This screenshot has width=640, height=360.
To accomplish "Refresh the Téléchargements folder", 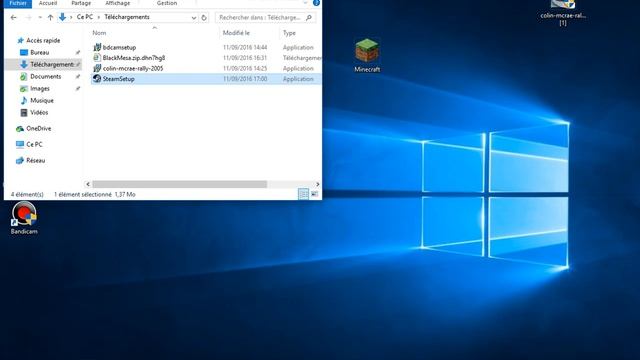I will tap(204, 18).
